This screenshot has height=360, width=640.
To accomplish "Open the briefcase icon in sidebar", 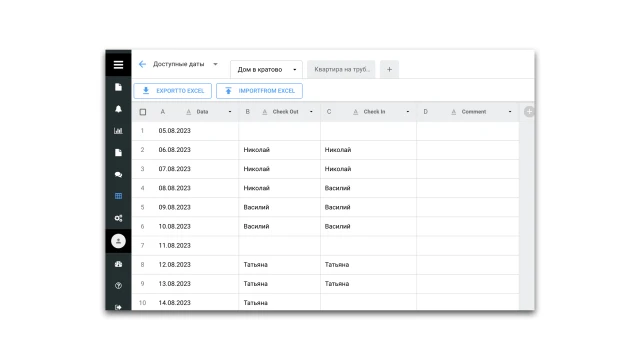I will 118,264.
